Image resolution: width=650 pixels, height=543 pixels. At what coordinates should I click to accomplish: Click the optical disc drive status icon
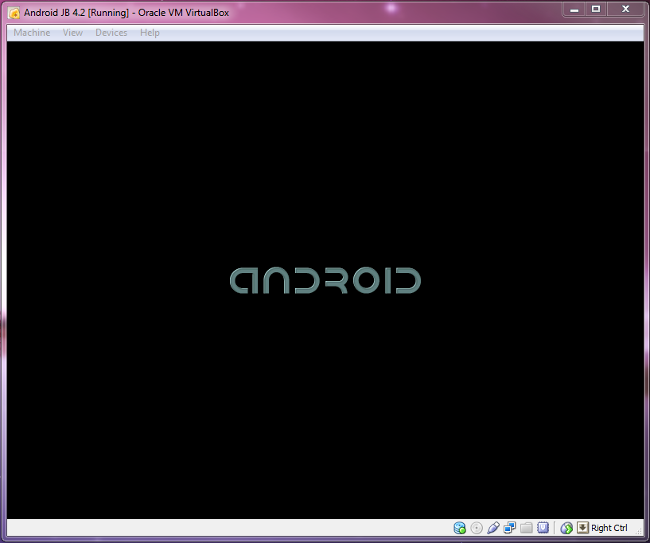tap(476, 528)
